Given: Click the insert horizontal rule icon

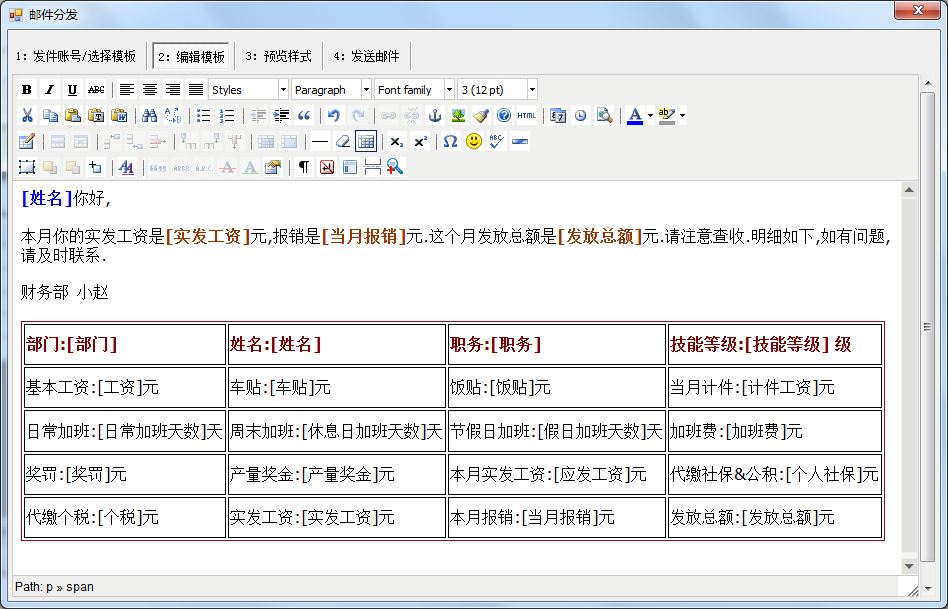Looking at the screenshot, I should (x=318, y=141).
